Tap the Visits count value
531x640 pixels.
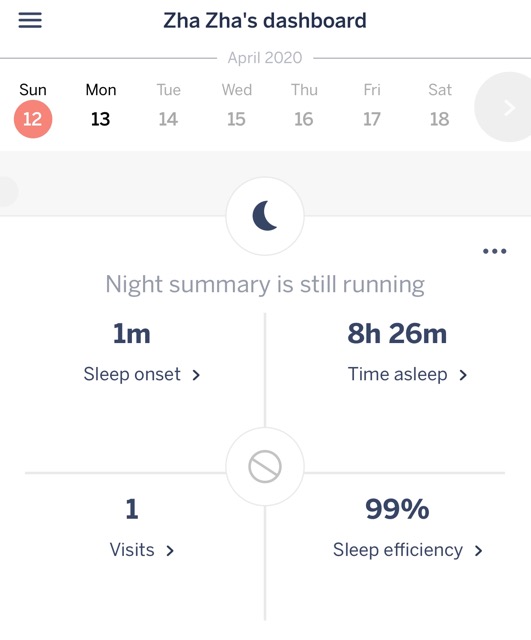coord(132,509)
